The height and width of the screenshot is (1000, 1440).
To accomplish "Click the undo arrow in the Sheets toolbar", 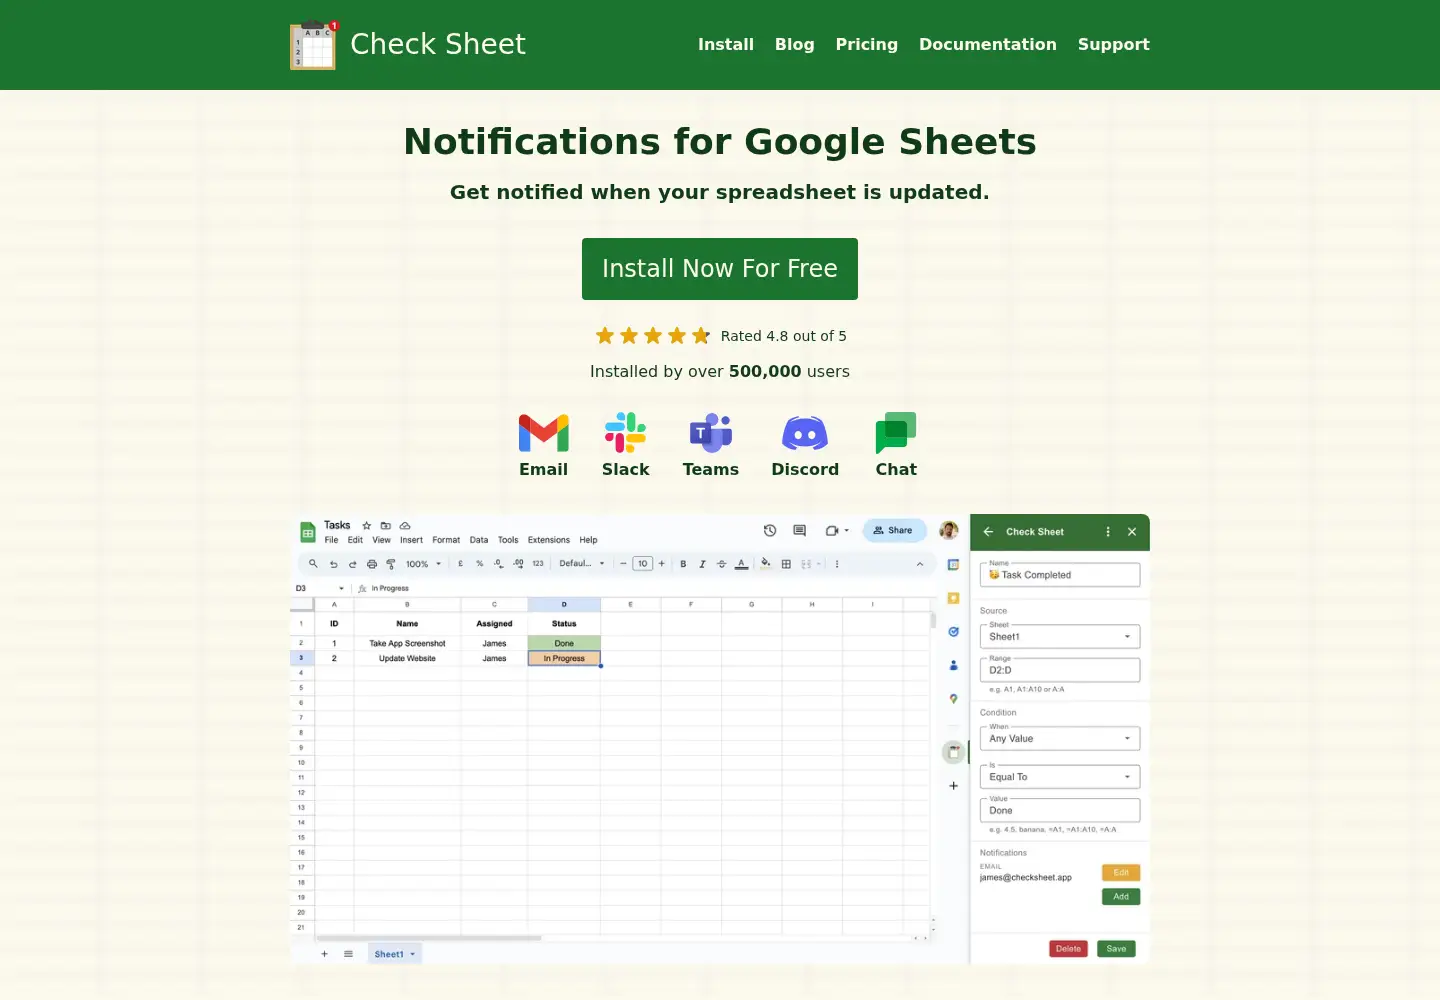I will coord(334,564).
